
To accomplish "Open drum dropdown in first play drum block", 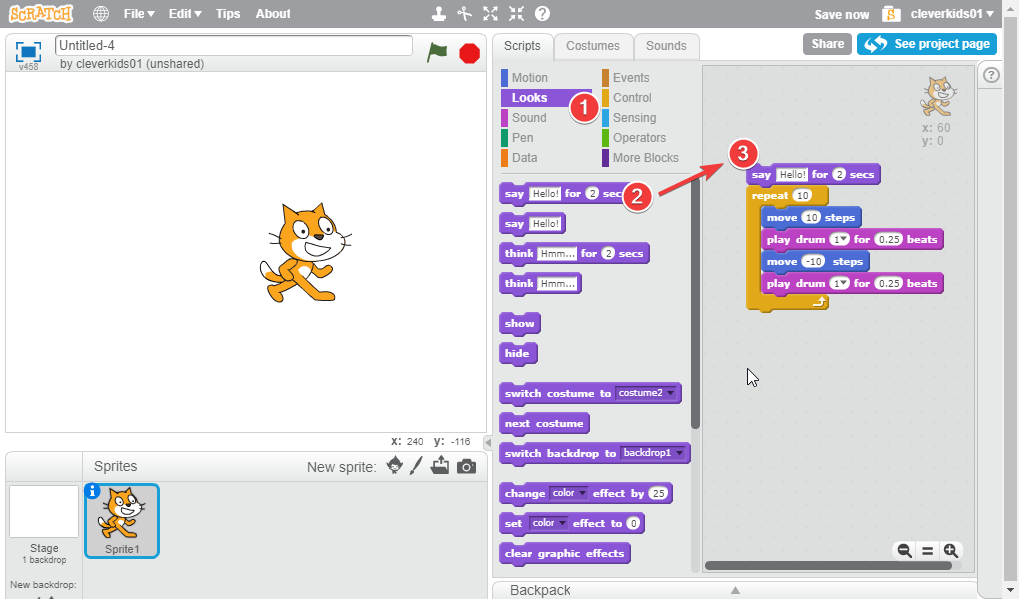I will 840,239.
